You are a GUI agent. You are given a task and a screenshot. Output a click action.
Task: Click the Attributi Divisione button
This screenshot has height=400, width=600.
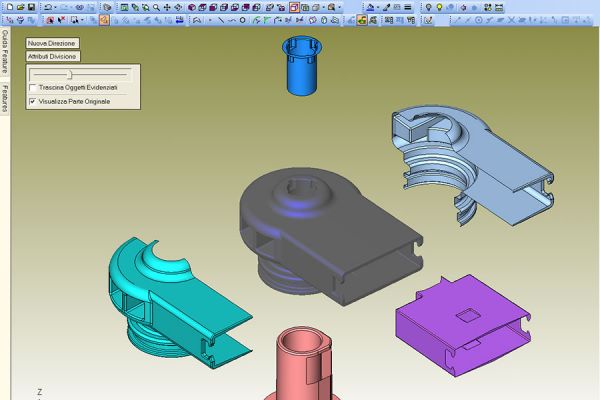coord(53,57)
